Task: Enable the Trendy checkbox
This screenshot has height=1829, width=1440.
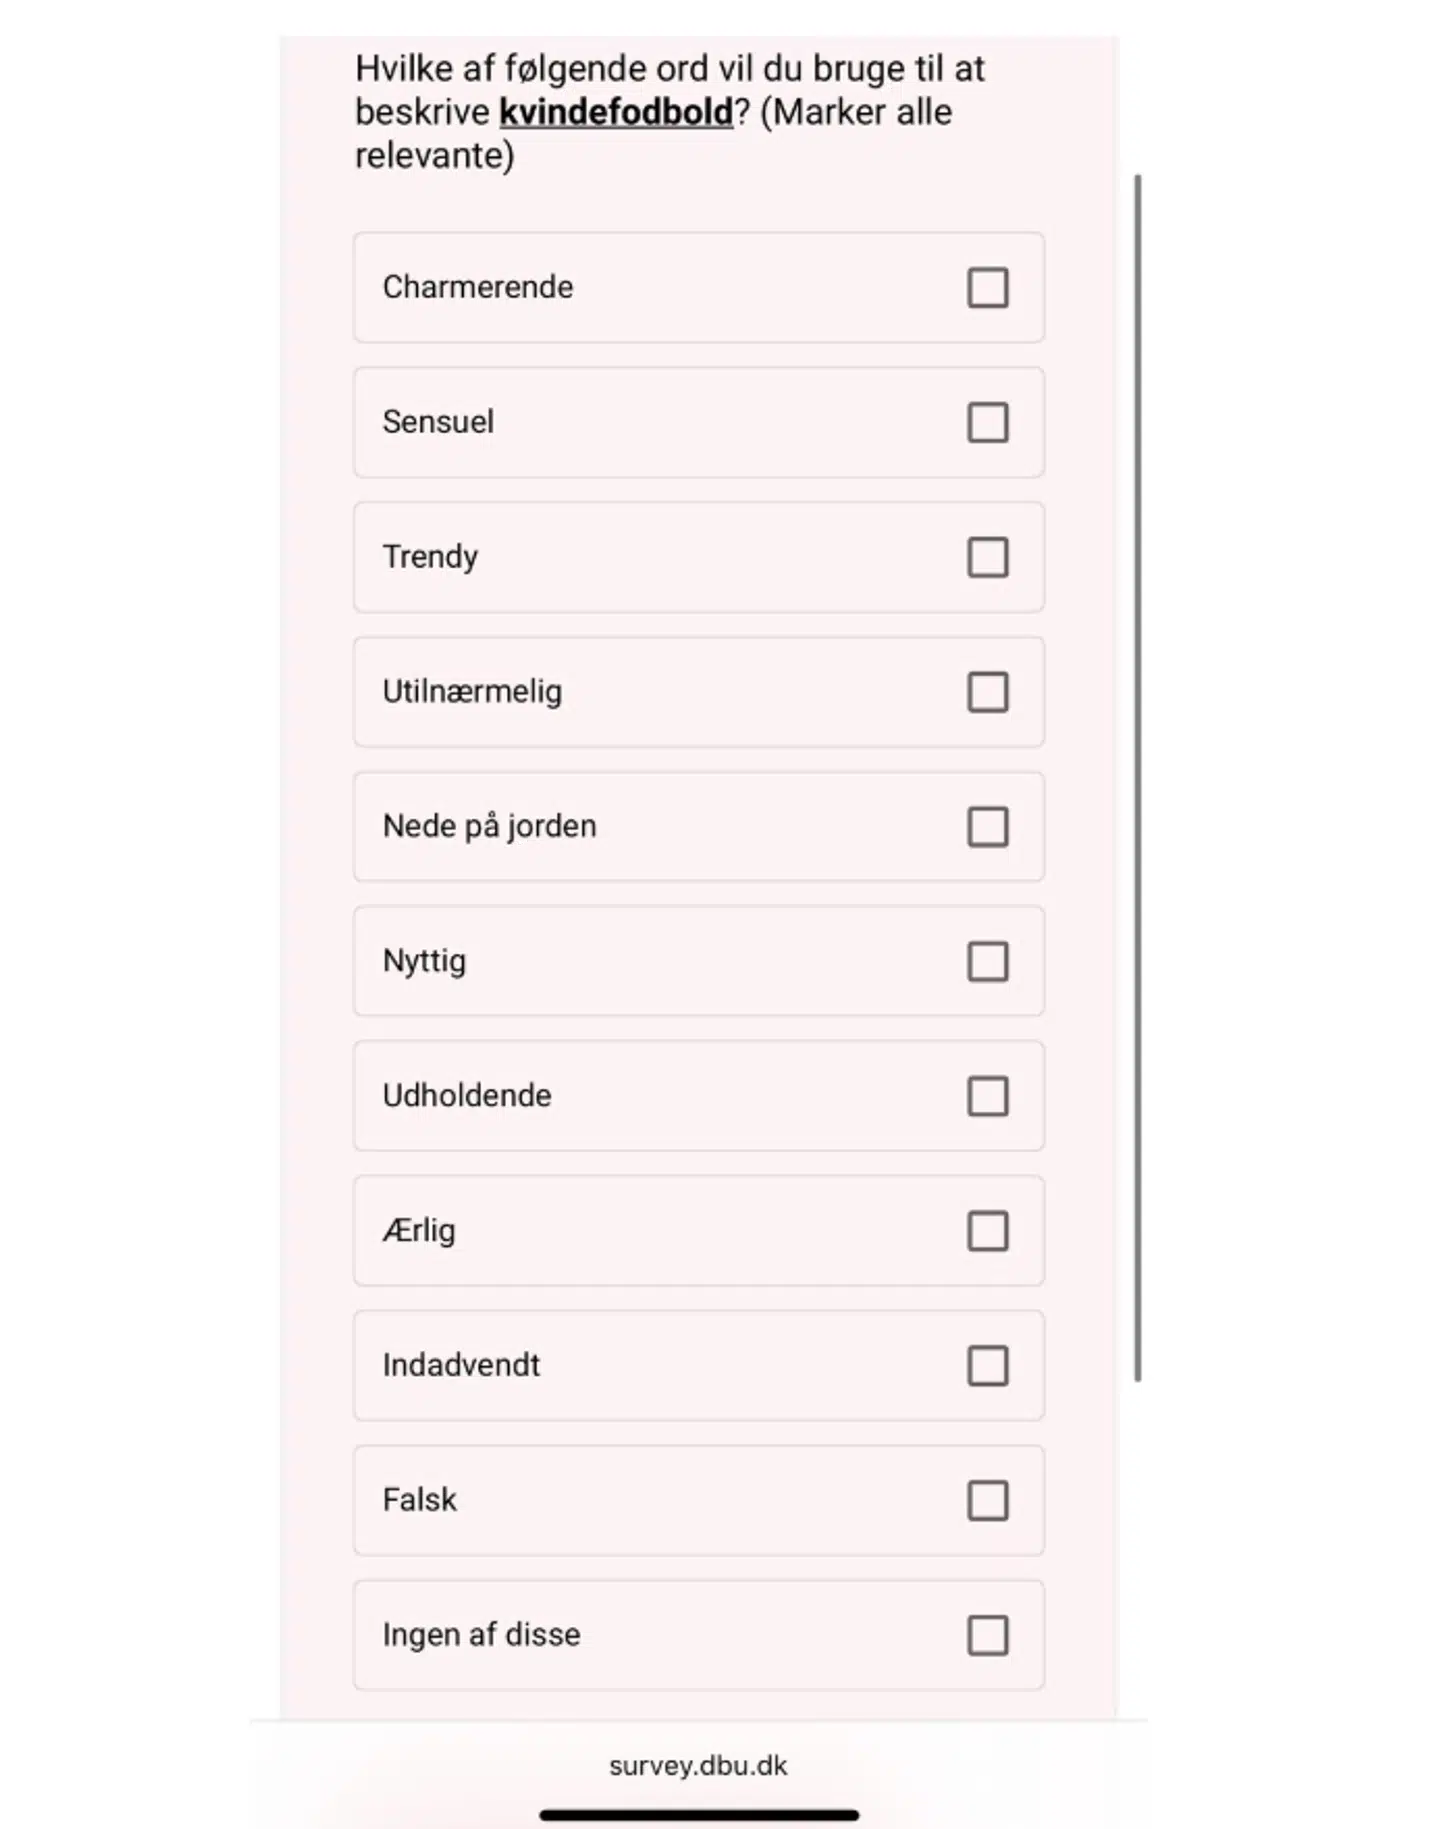Action: 987,557
